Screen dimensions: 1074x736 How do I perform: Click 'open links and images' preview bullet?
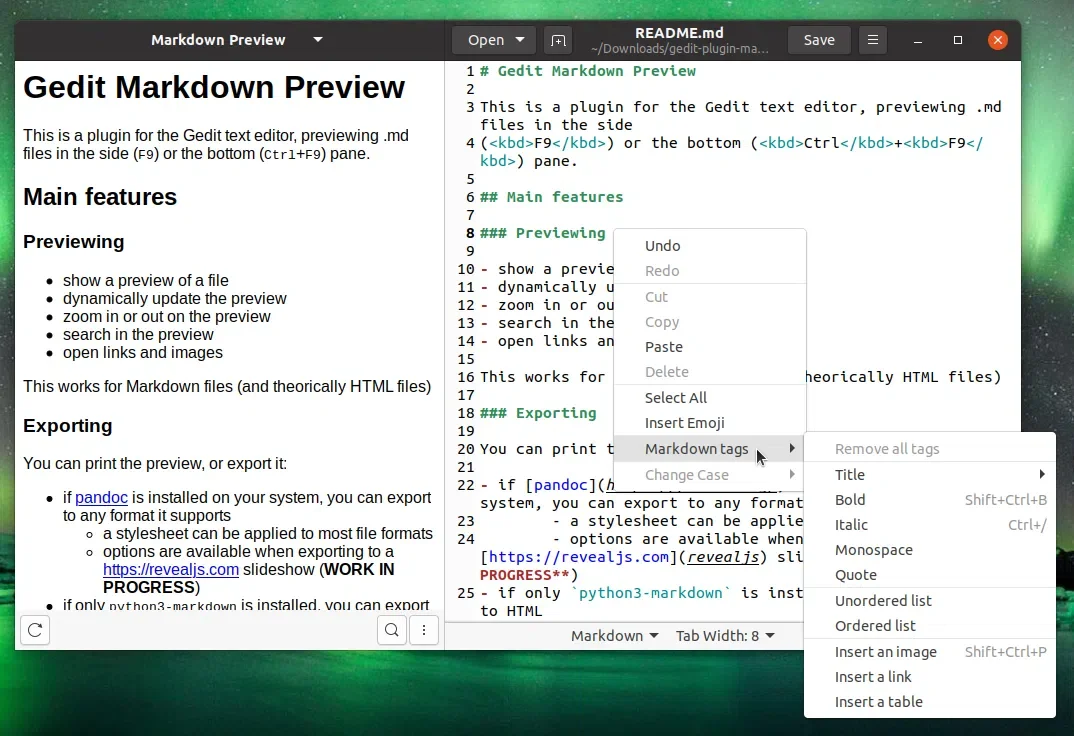(x=142, y=353)
